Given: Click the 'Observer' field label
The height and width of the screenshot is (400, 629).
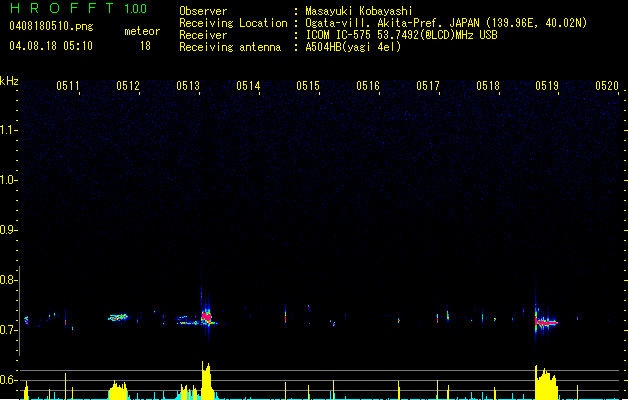Looking at the screenshot, I should (x=203, y=11).
